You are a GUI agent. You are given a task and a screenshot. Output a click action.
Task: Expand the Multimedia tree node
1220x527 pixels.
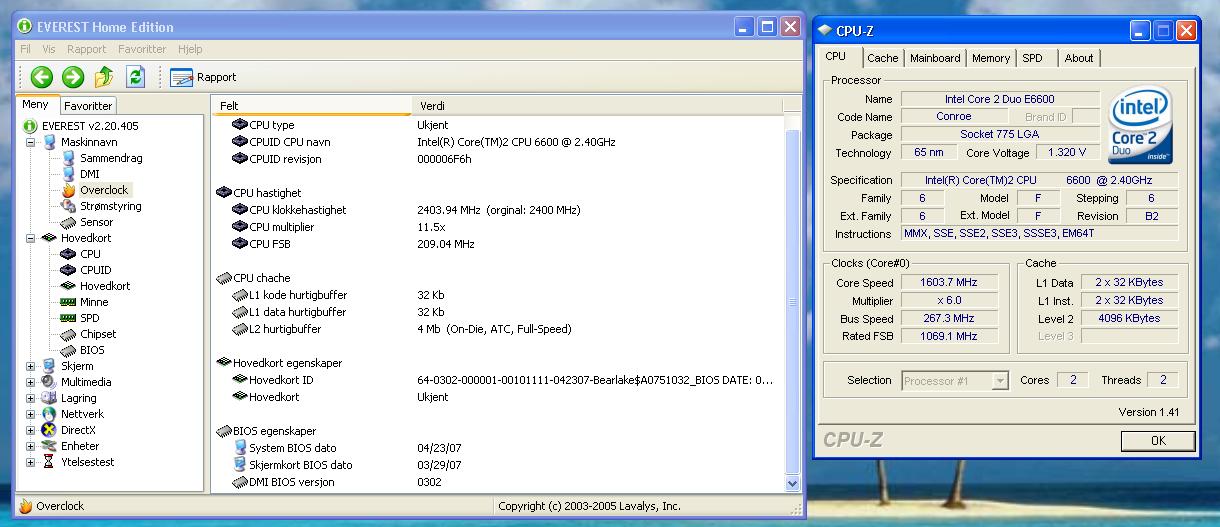tap(30, 382)
